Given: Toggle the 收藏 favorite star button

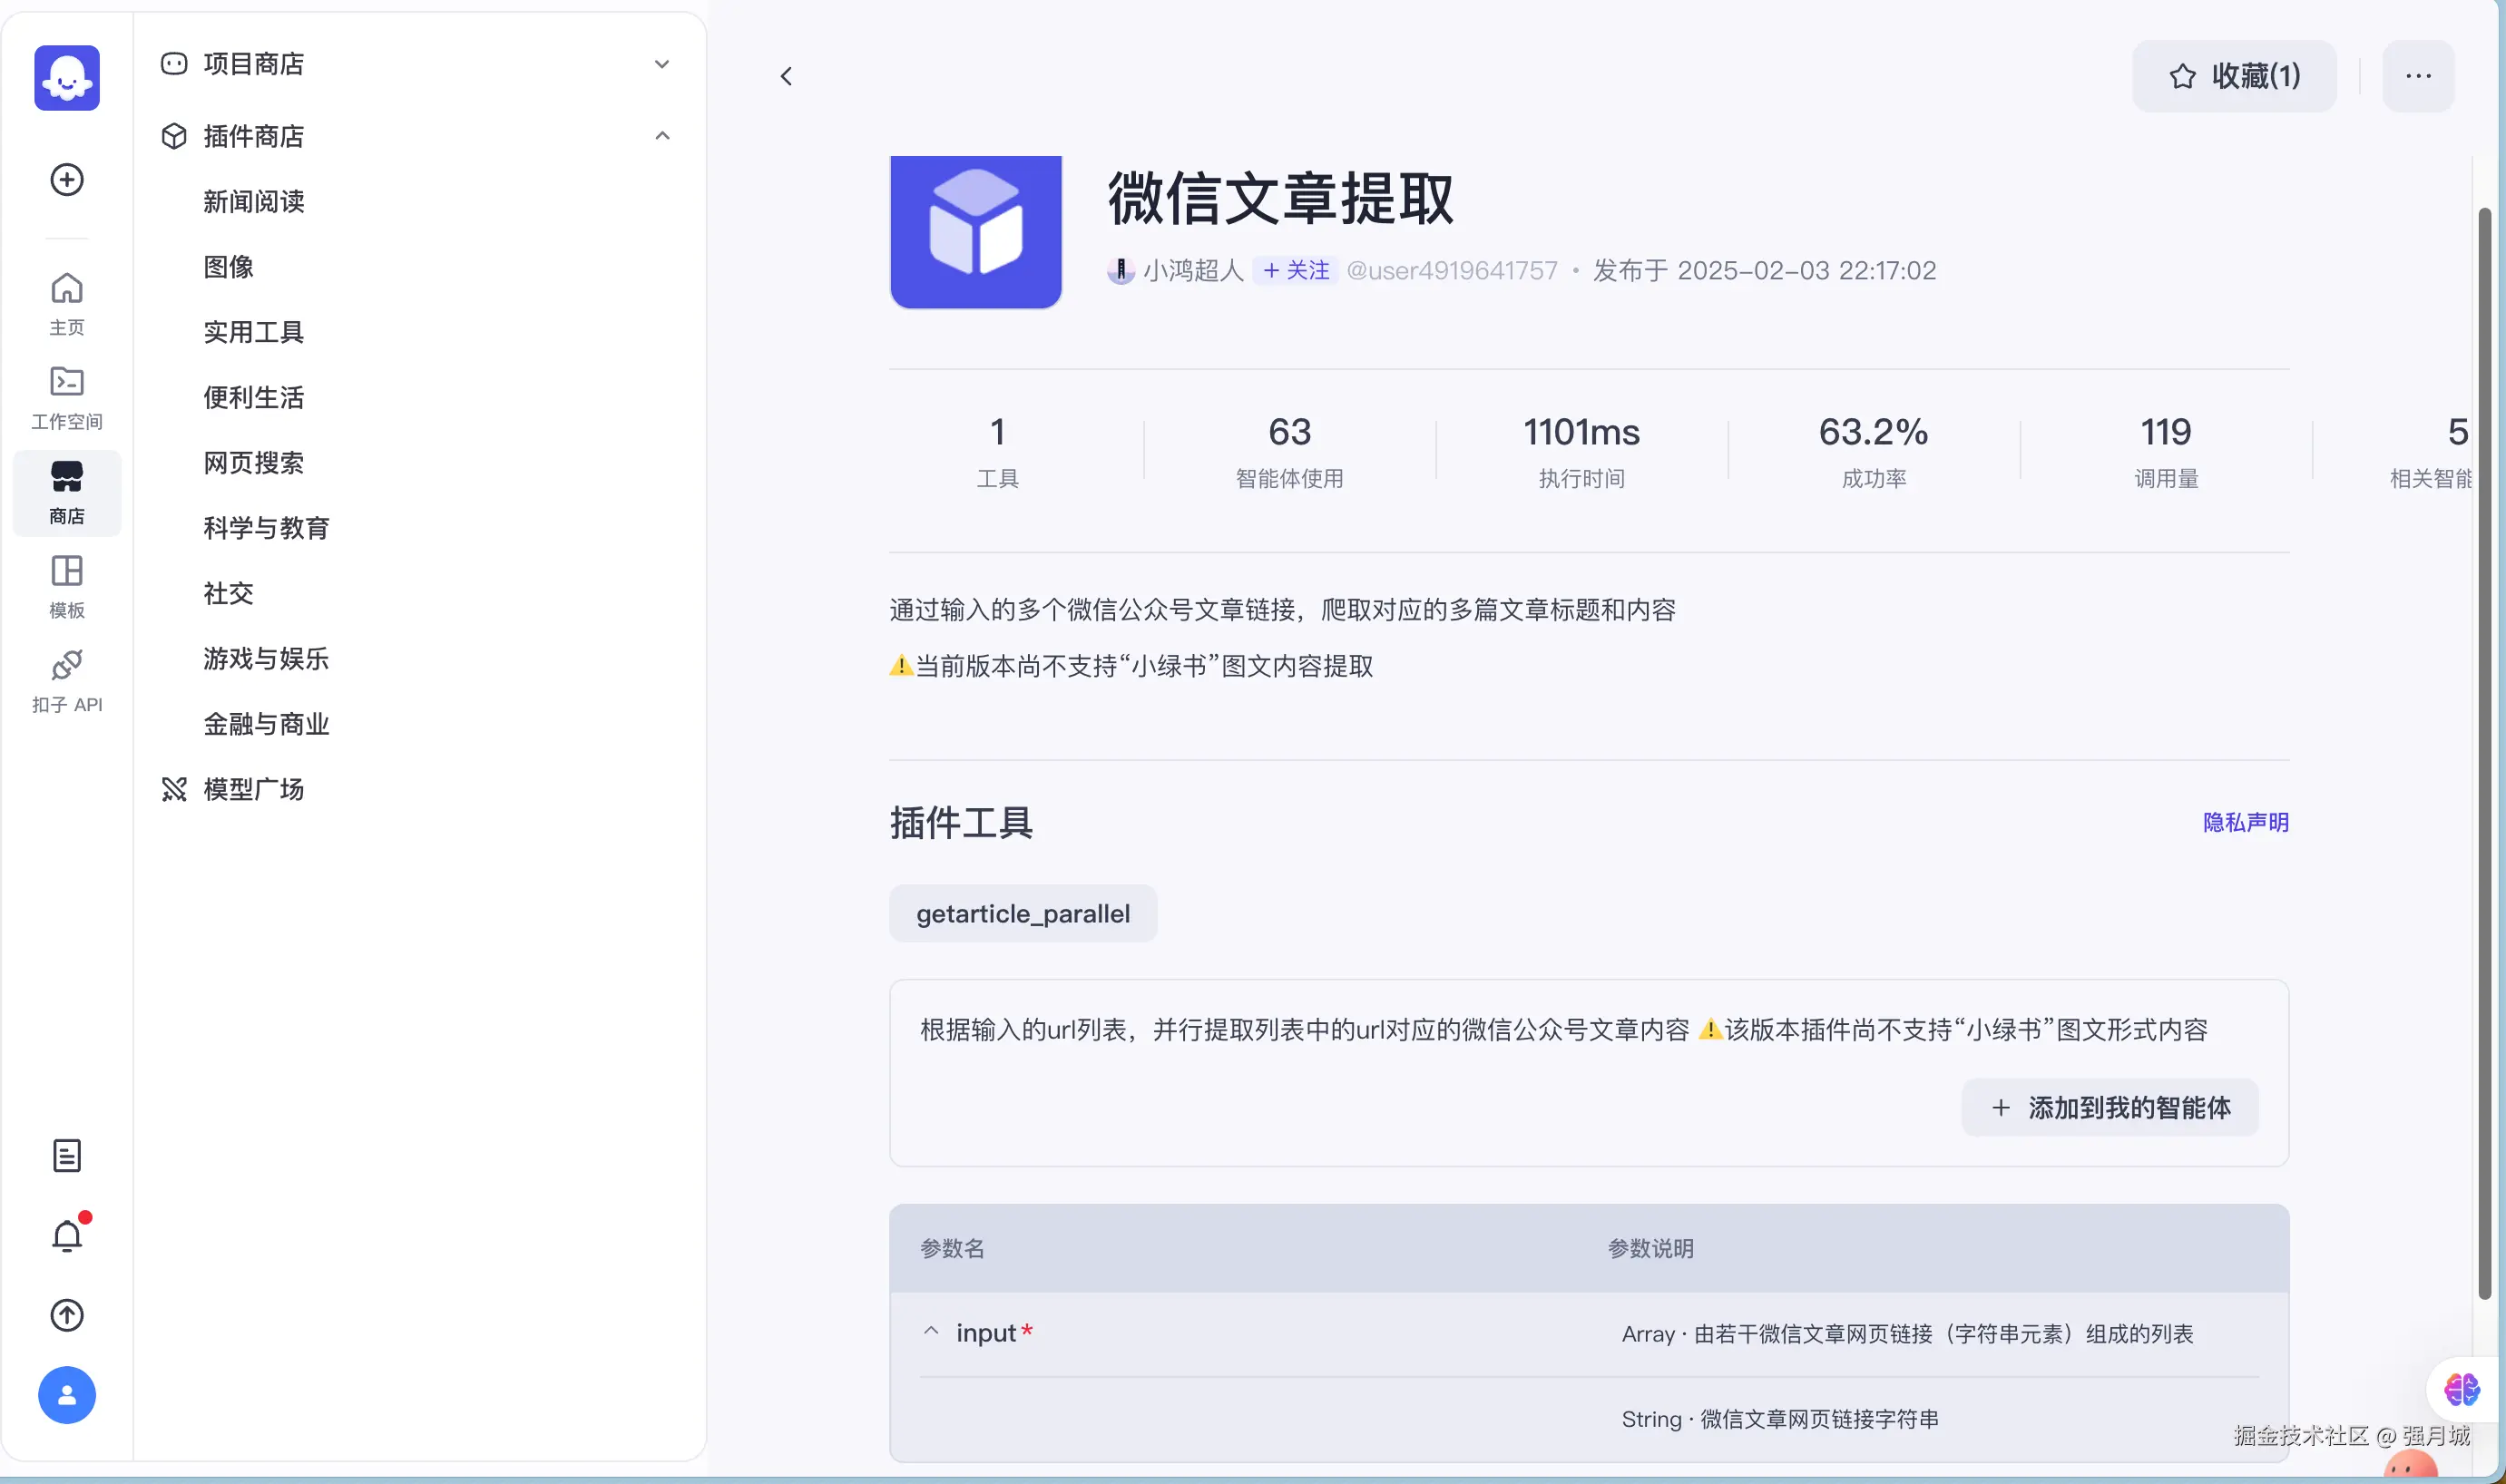Looking at the screenshot, I should point(2233,76).
